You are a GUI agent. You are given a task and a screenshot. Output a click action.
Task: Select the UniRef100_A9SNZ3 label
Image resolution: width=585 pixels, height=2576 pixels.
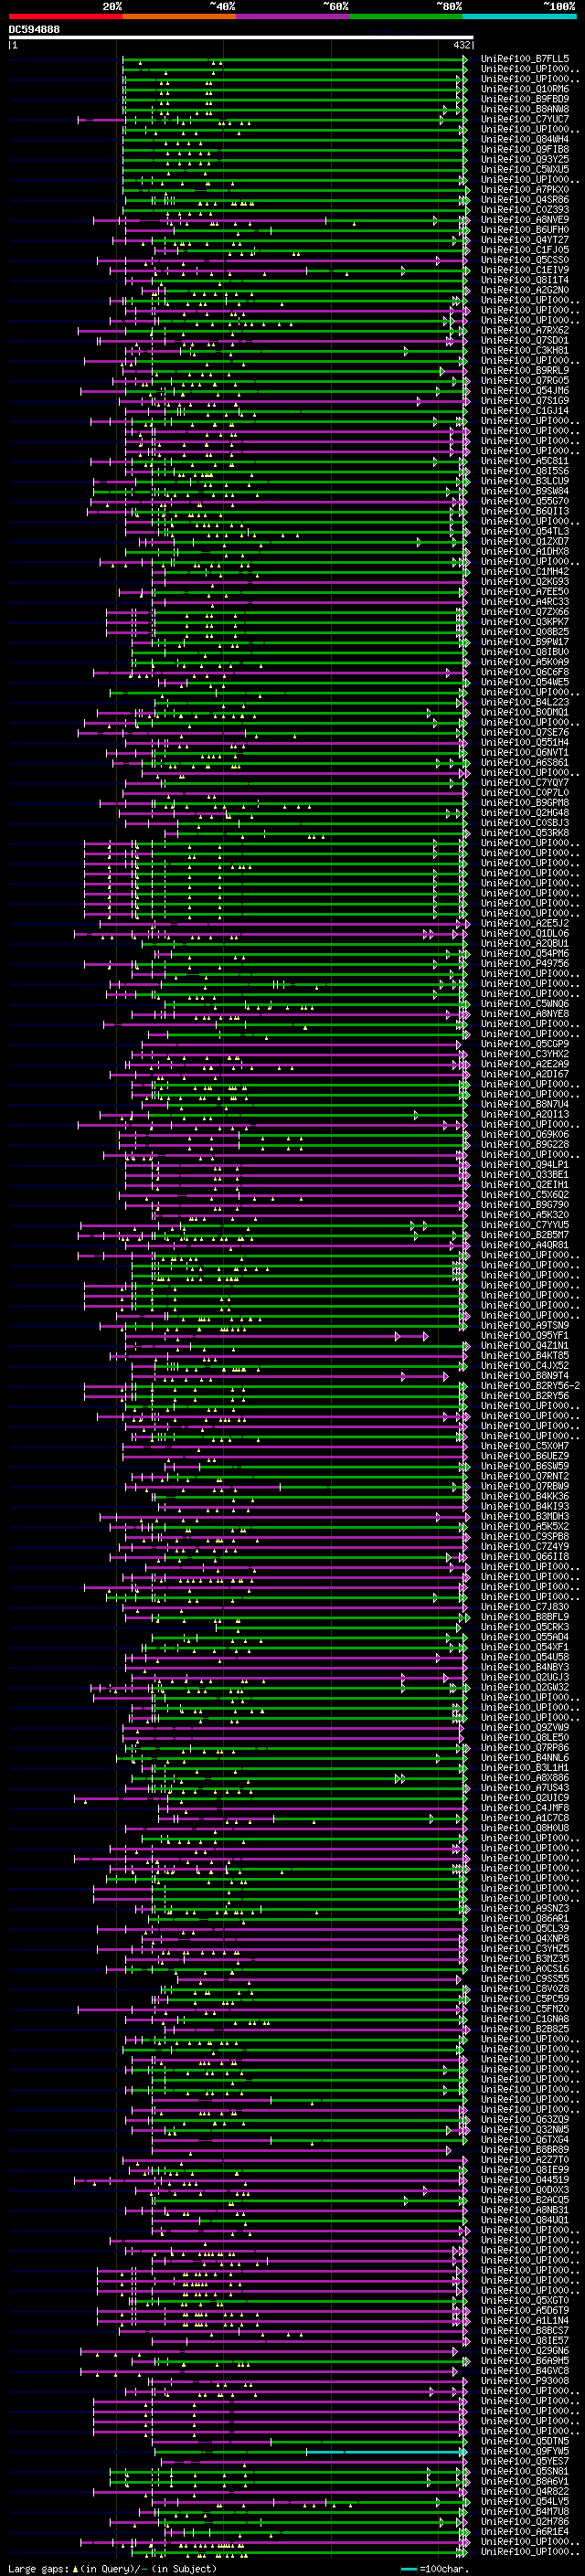[525, 1908]
